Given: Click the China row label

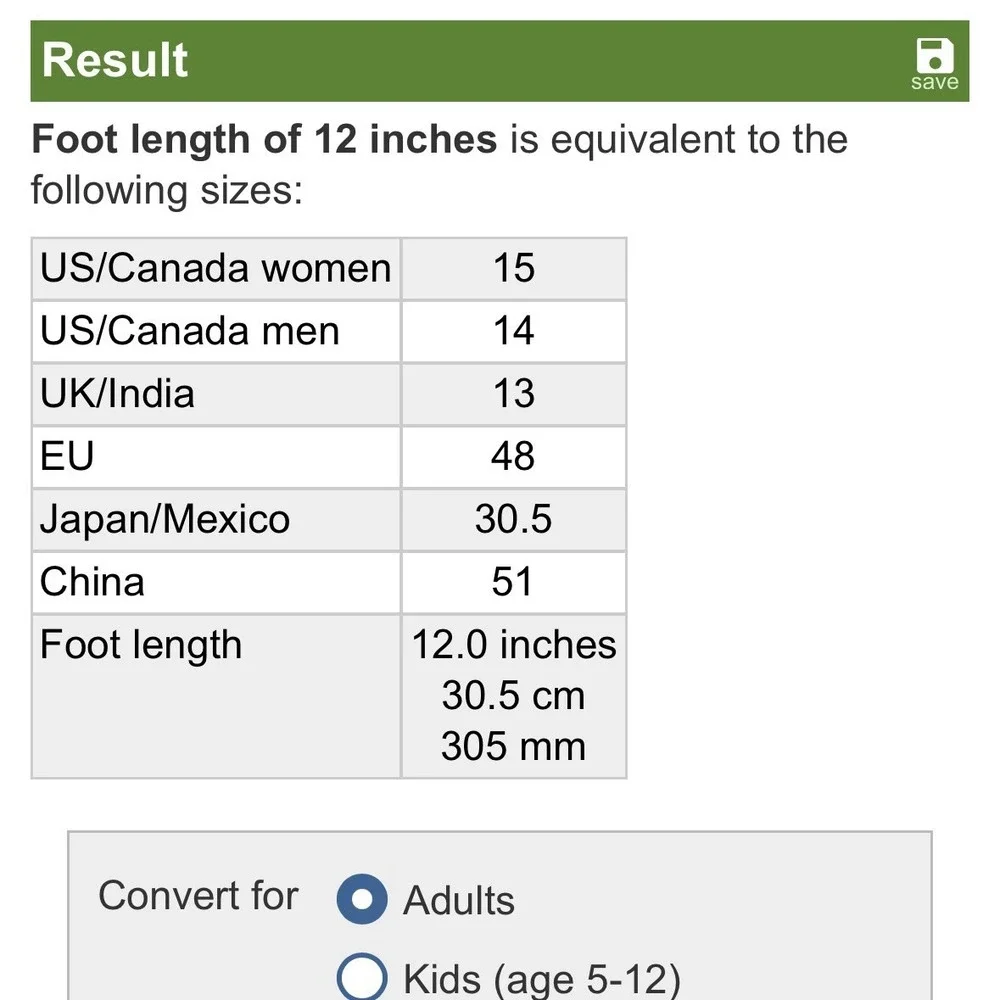Looking at the screenshot, I should pos(92,582).
